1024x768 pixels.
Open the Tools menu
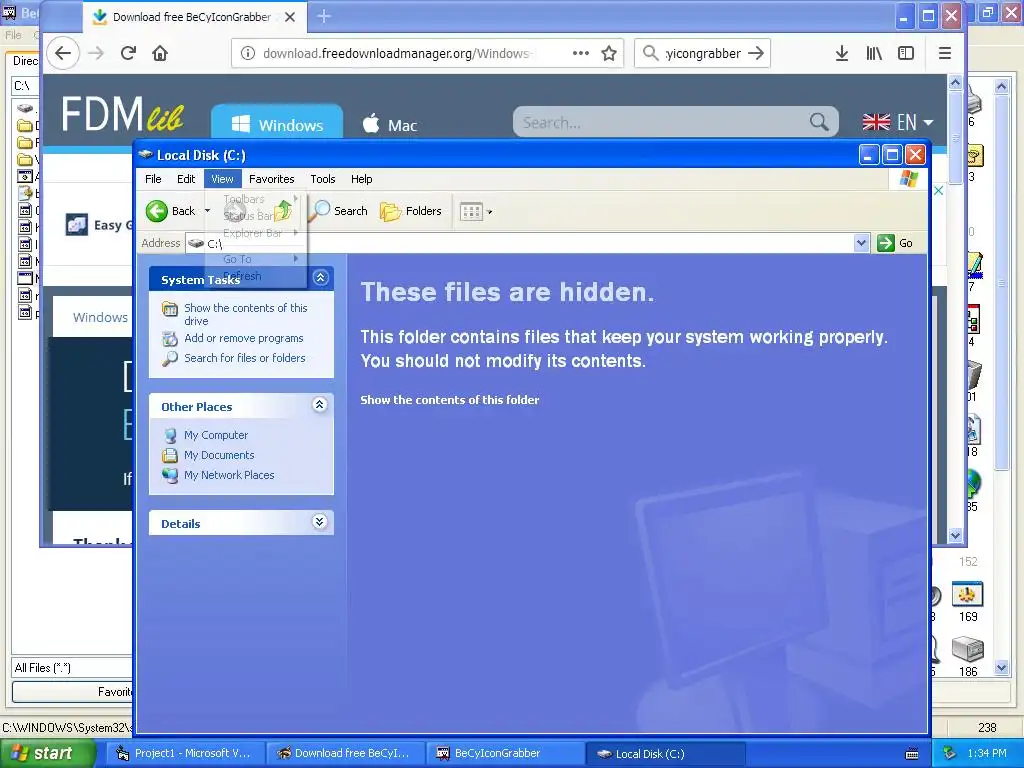point(323,179)
